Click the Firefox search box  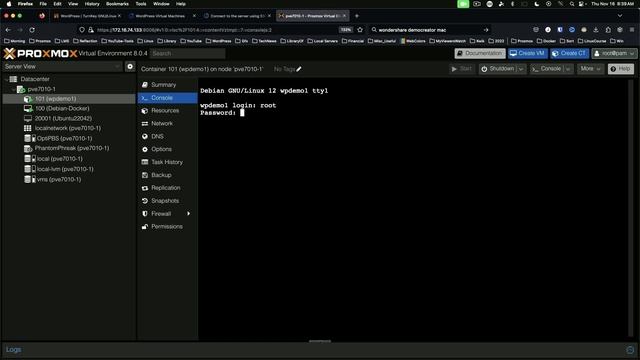tap(429, 30)
